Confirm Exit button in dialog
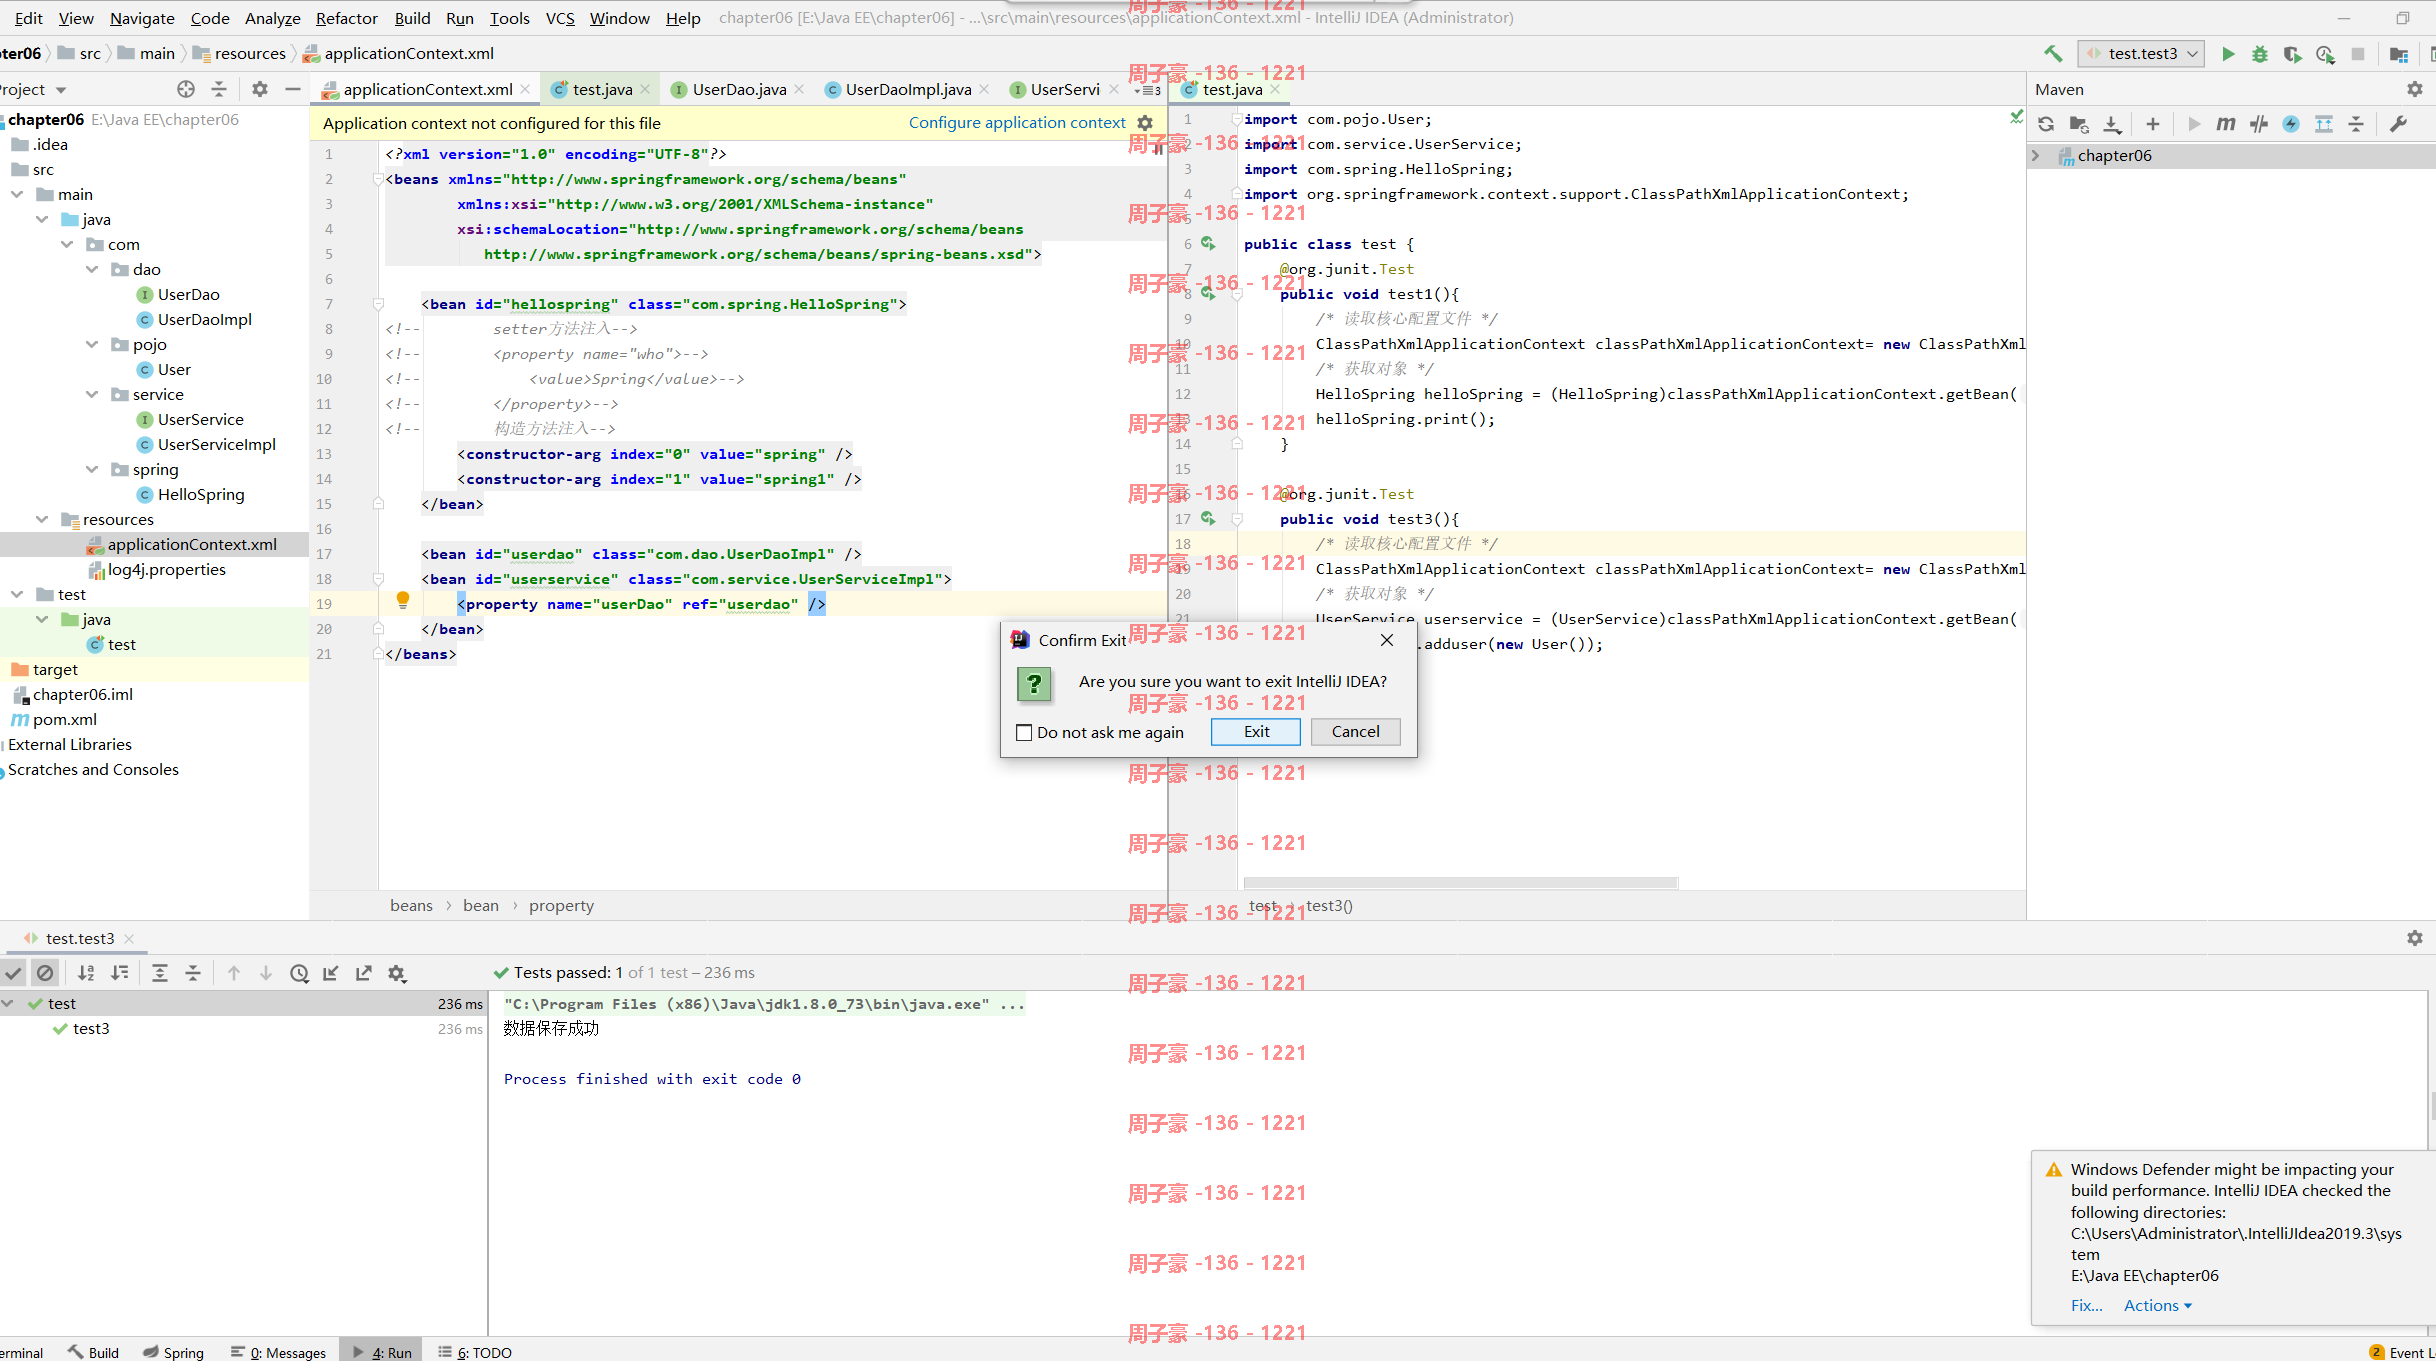Viewport: 2436px width, 1361px height. coord(1256,732)
